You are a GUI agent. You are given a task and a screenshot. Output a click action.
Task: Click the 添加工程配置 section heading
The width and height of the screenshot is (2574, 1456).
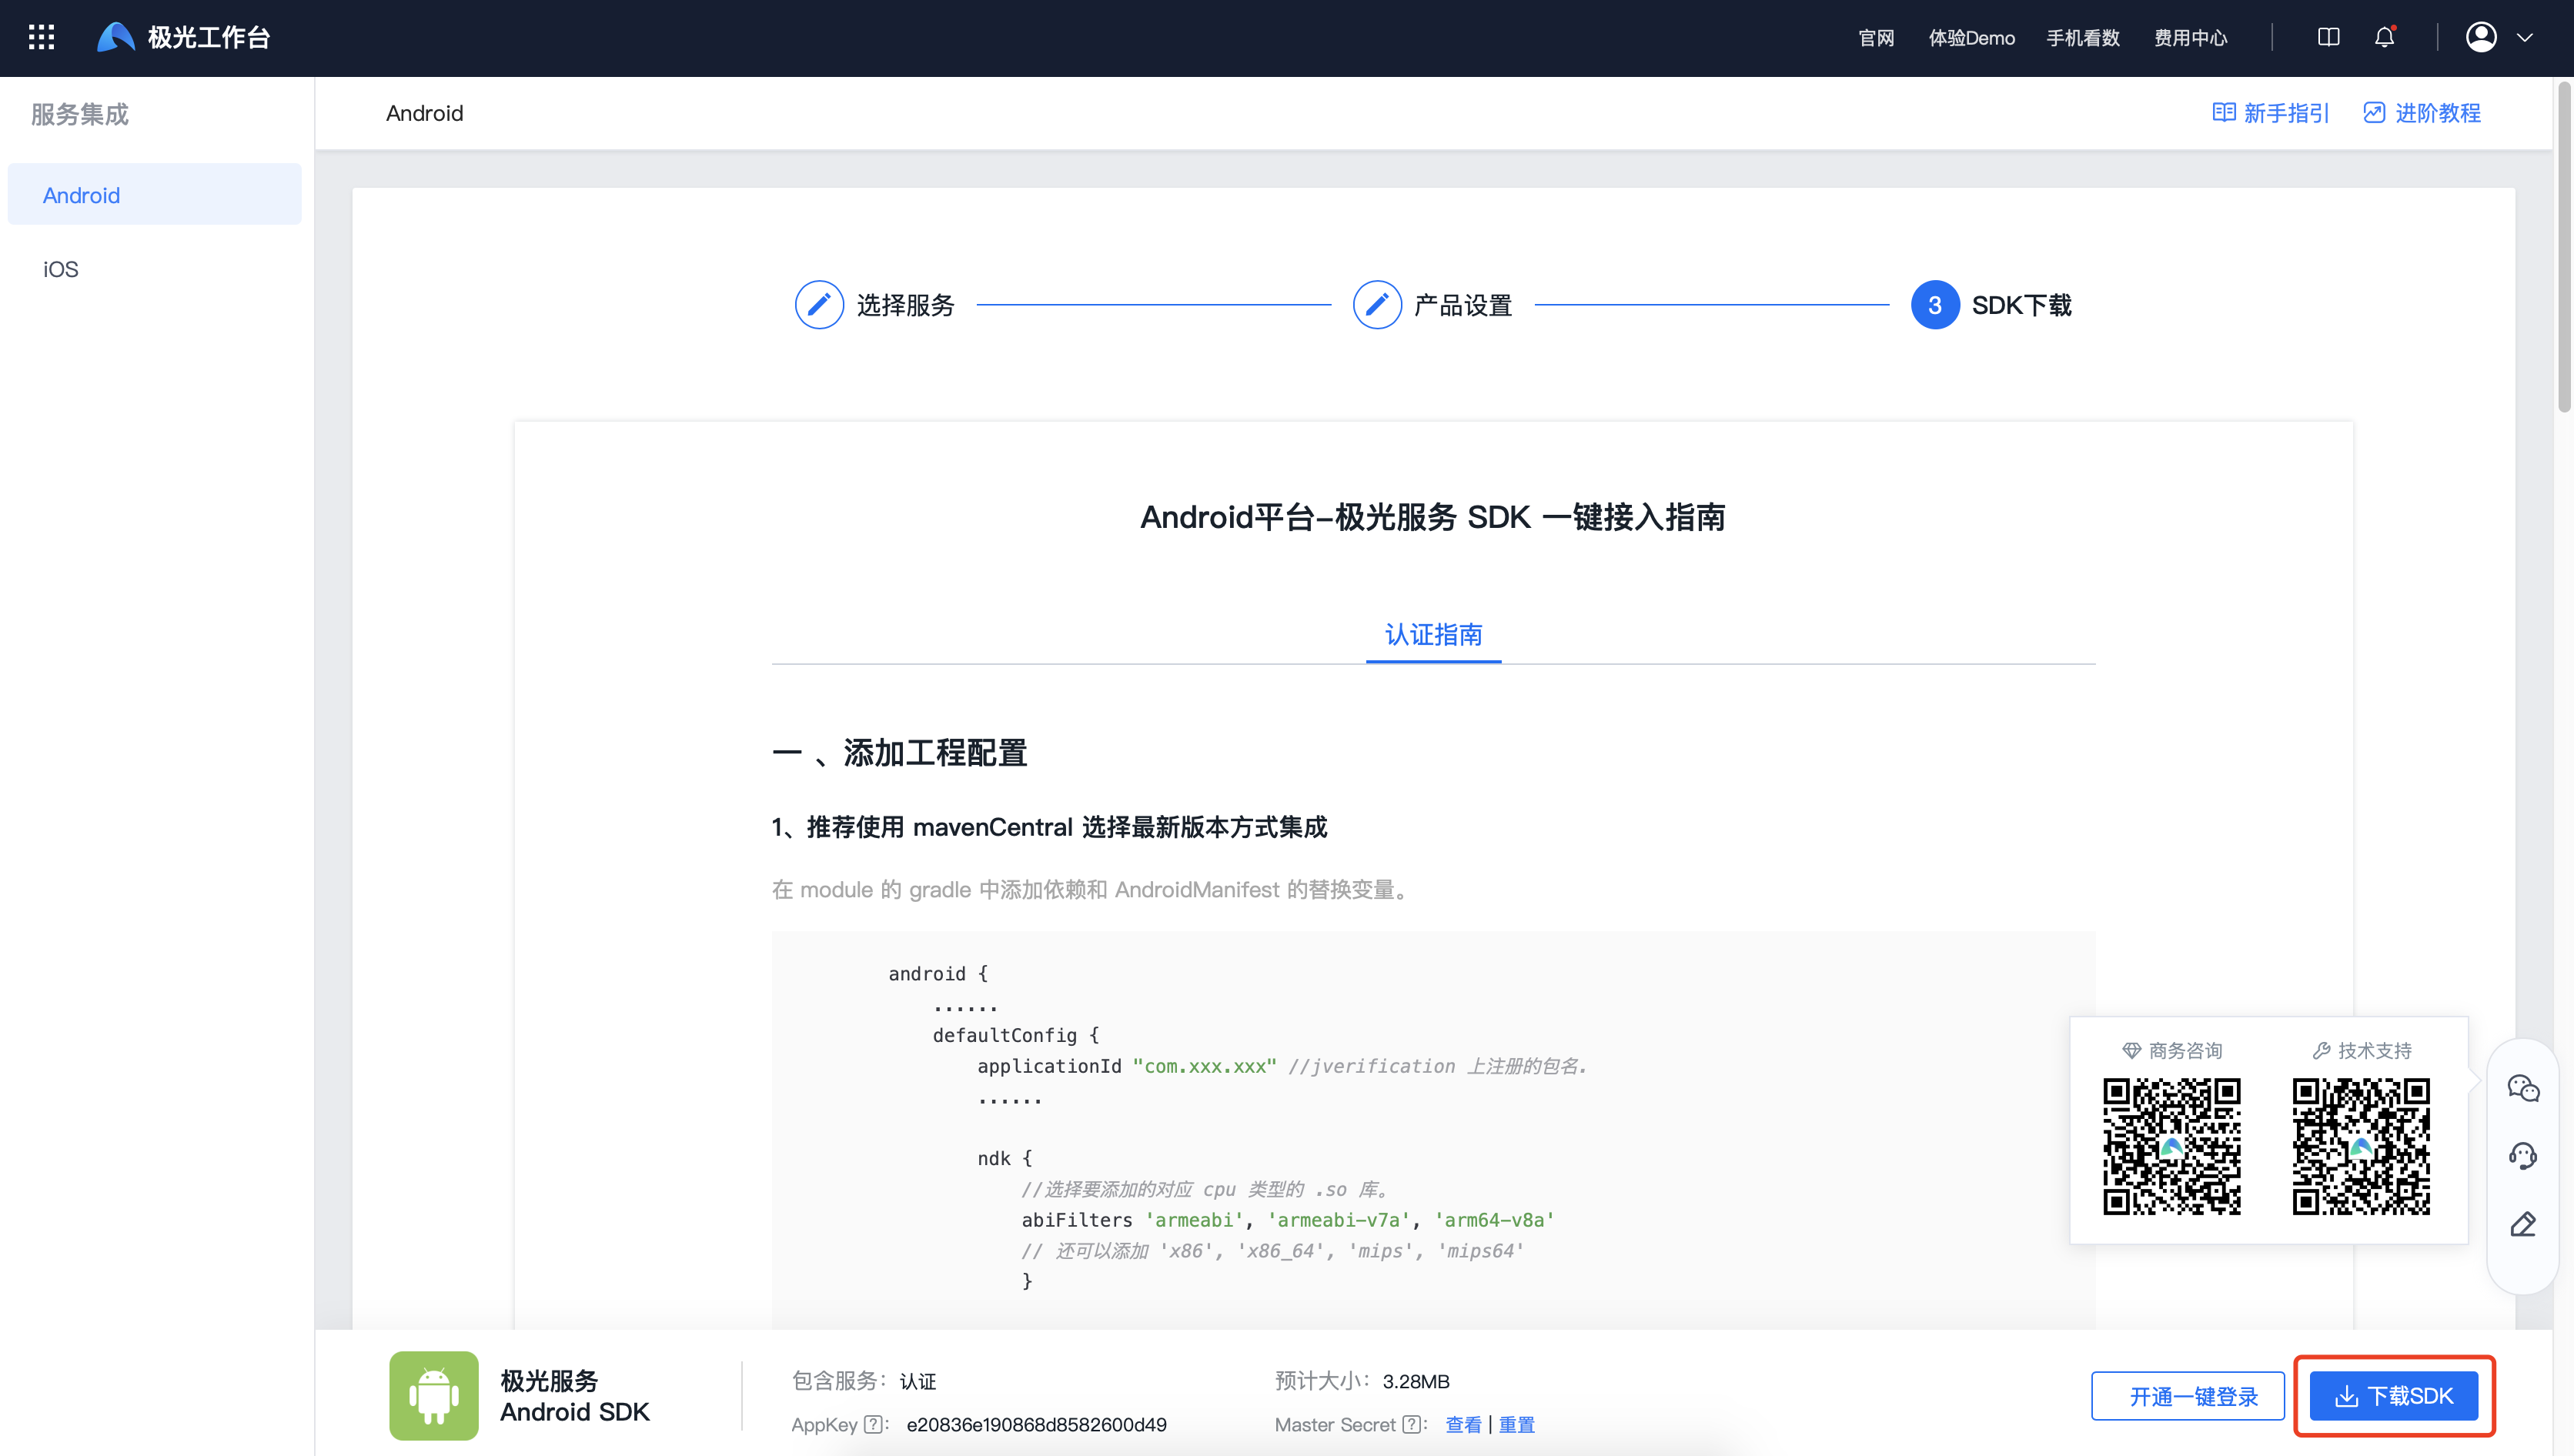(x=899, y=752)
